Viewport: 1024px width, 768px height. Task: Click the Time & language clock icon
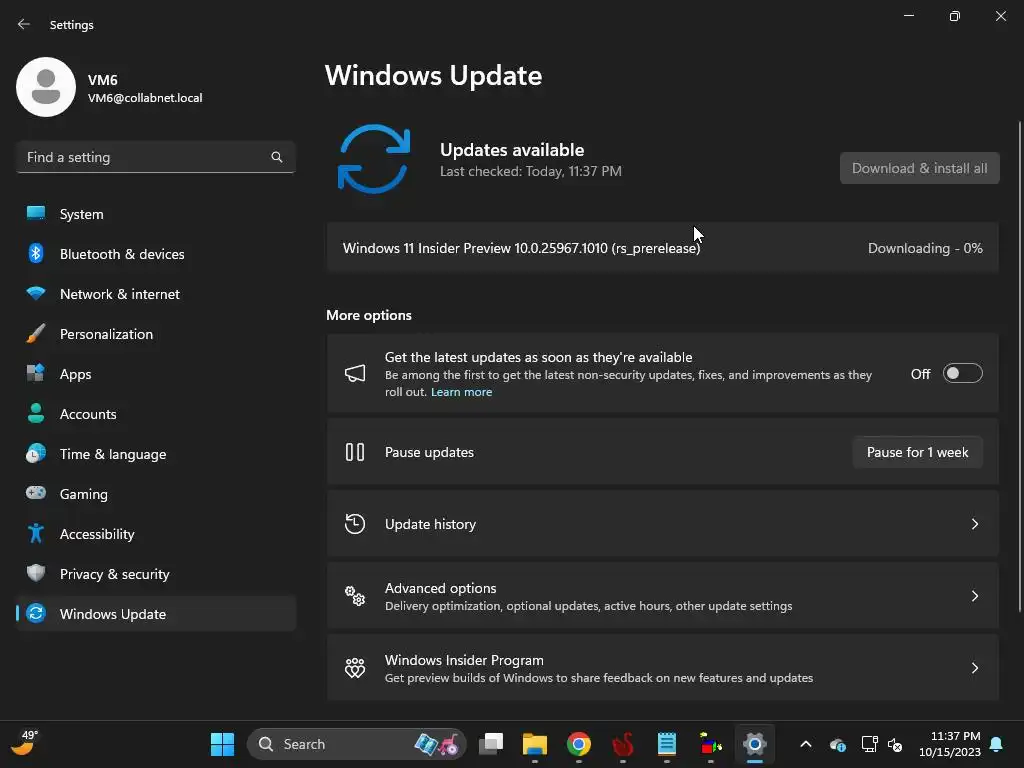click(x=36, y=453)
